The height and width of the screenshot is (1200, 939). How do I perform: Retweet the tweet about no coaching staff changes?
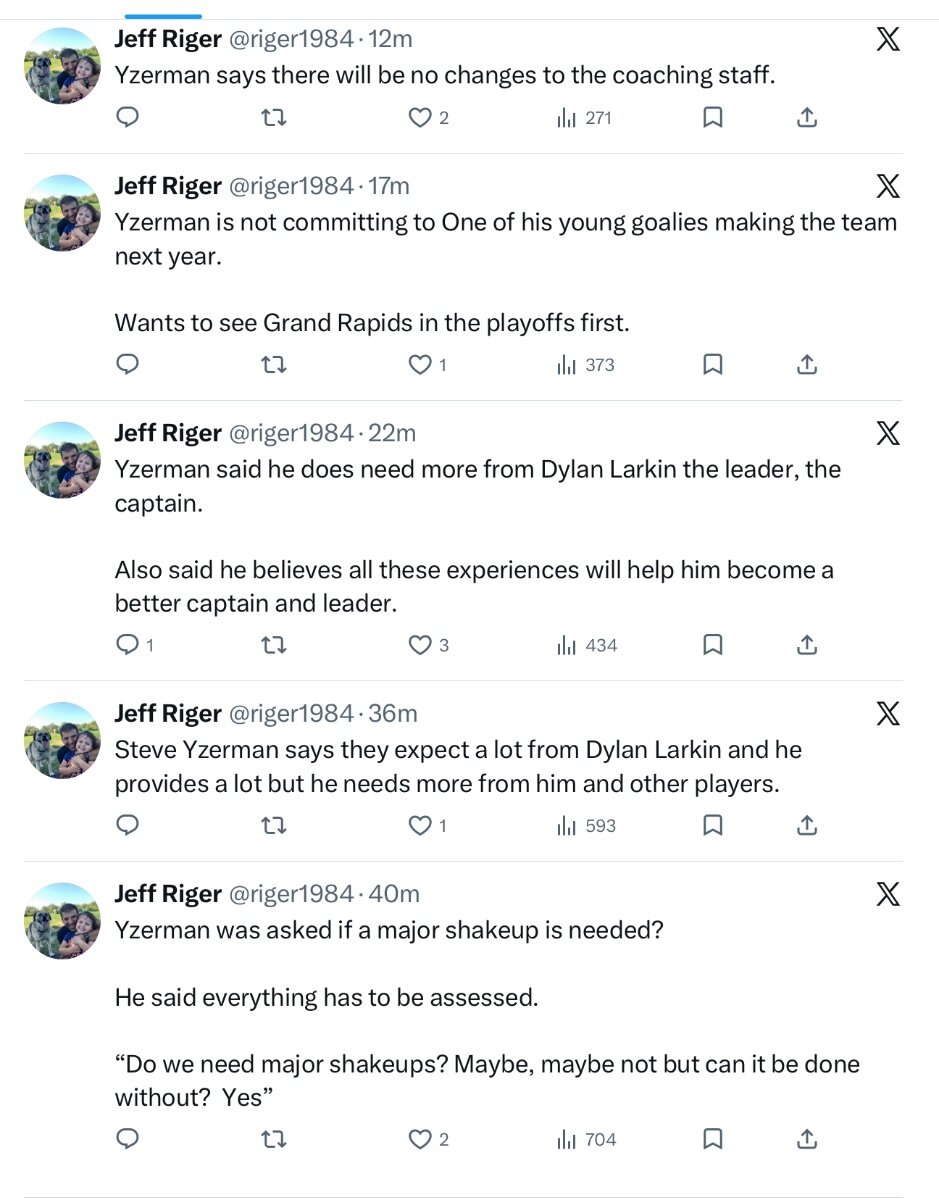pos(273,118)
